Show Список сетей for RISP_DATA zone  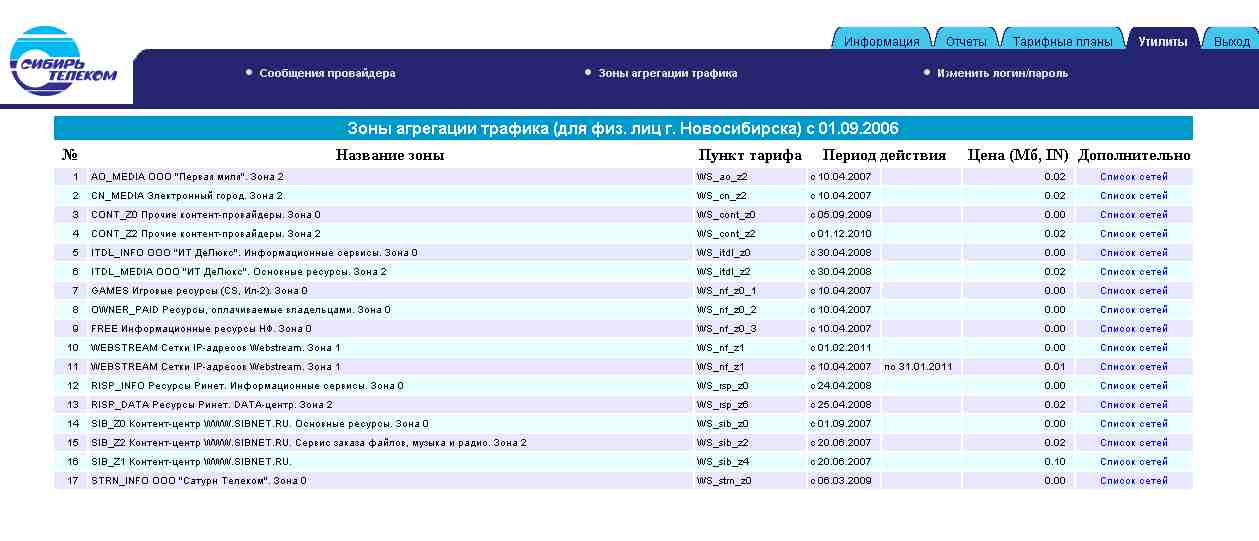pyautogui.click(x=1133, y=405)
